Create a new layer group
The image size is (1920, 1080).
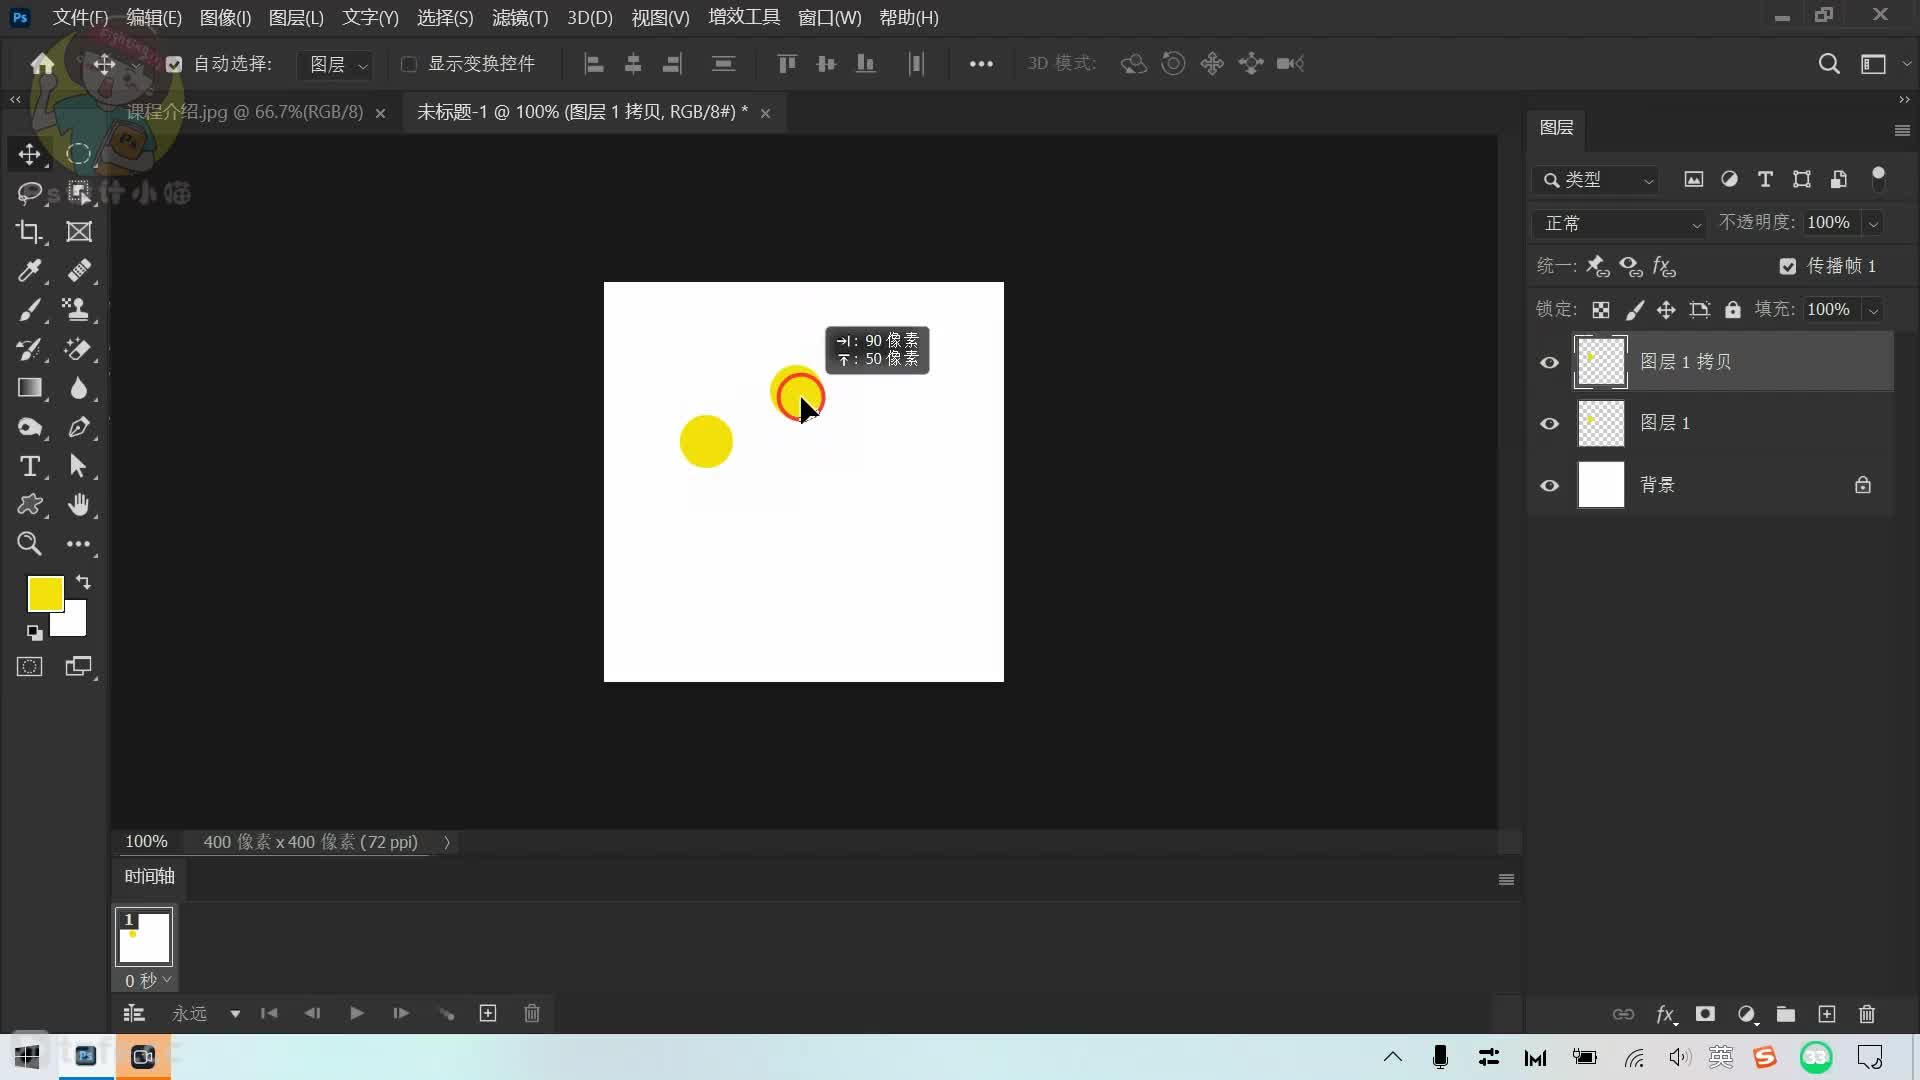(1786, 1014)
